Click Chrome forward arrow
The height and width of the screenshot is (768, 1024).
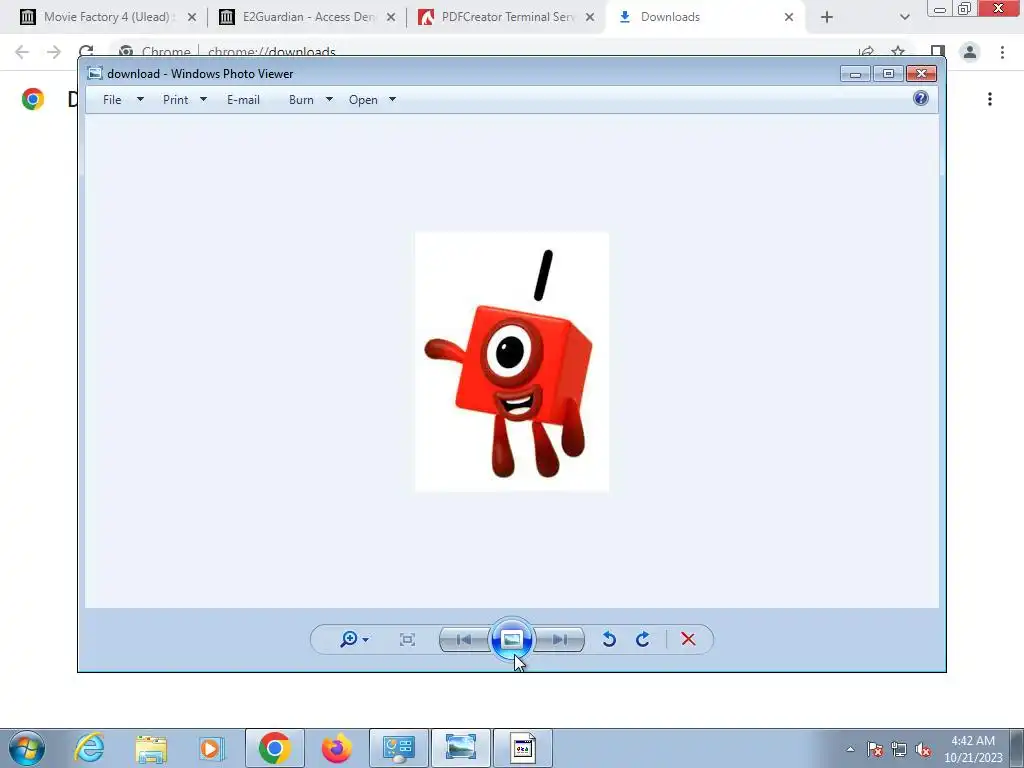pos(54,52)
